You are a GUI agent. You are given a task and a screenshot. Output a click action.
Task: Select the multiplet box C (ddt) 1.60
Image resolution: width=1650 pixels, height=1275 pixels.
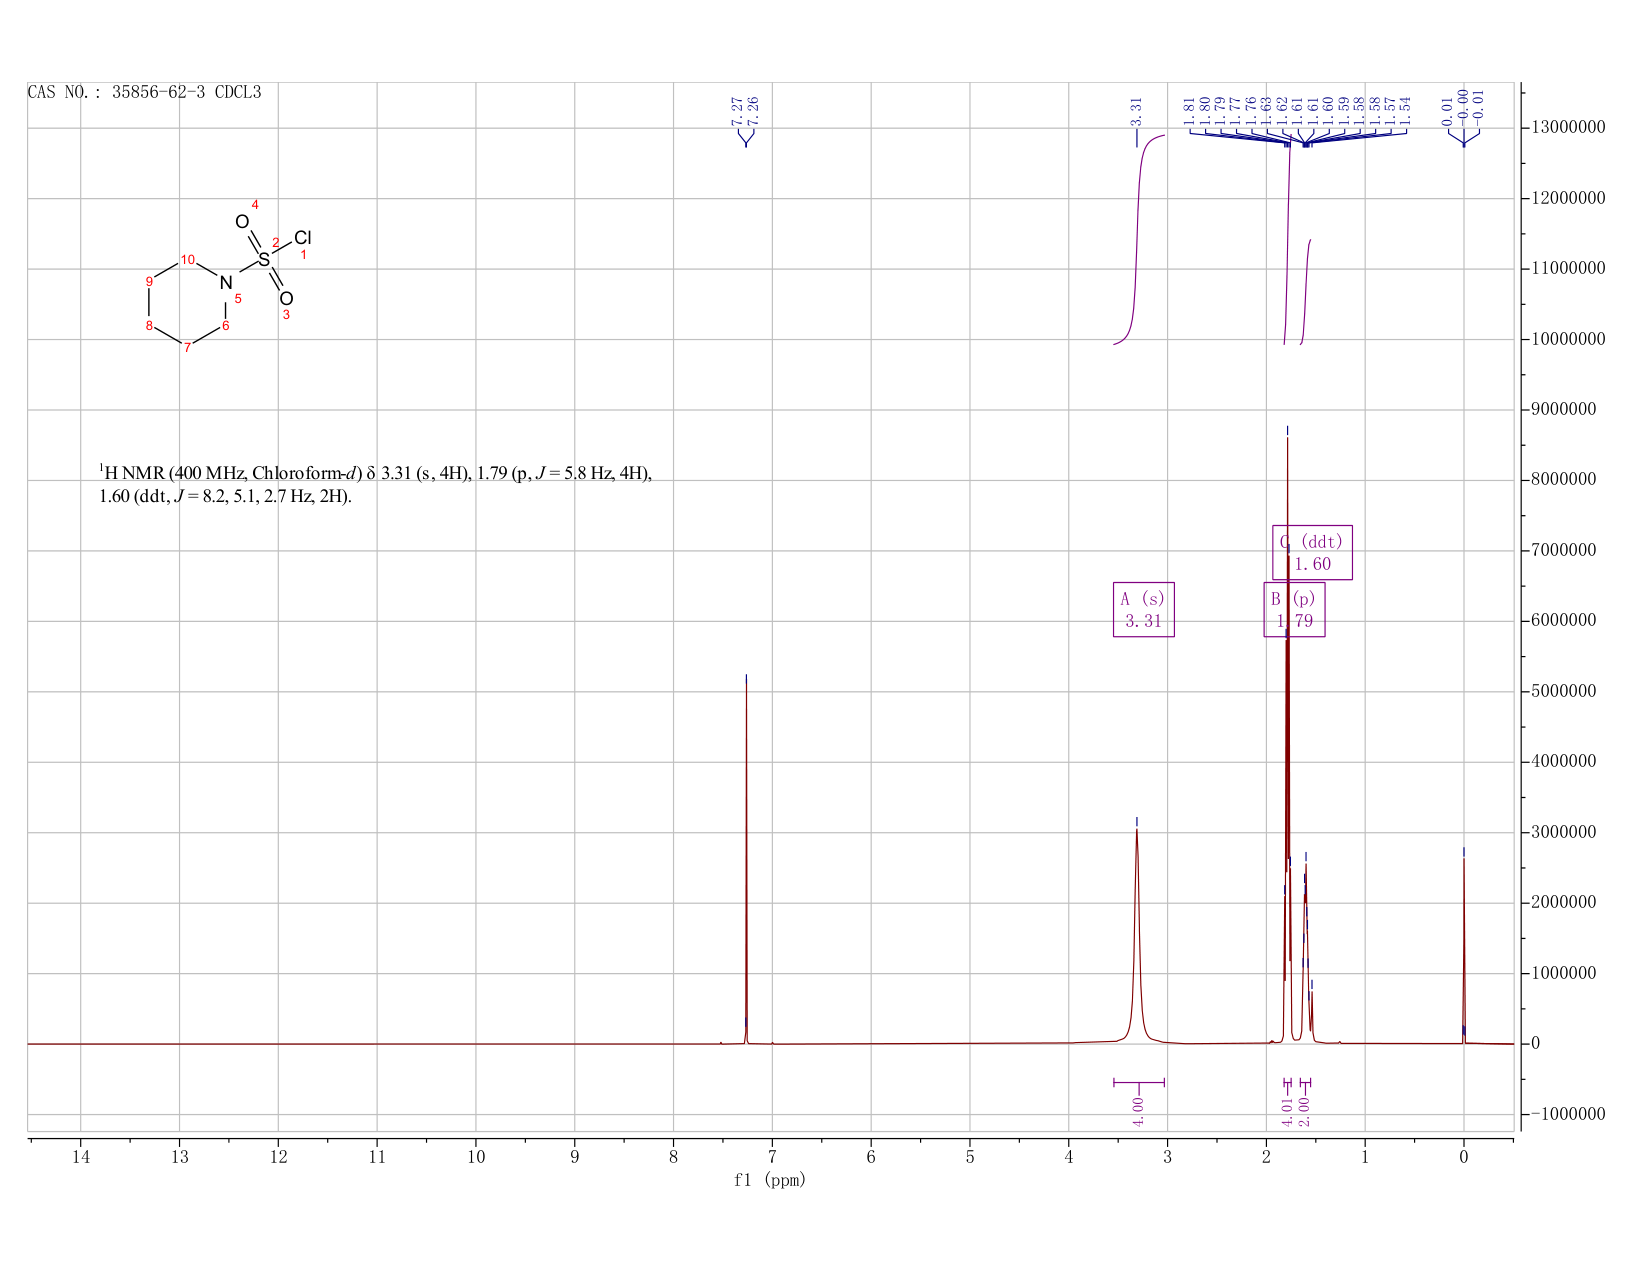point(1312,552)
